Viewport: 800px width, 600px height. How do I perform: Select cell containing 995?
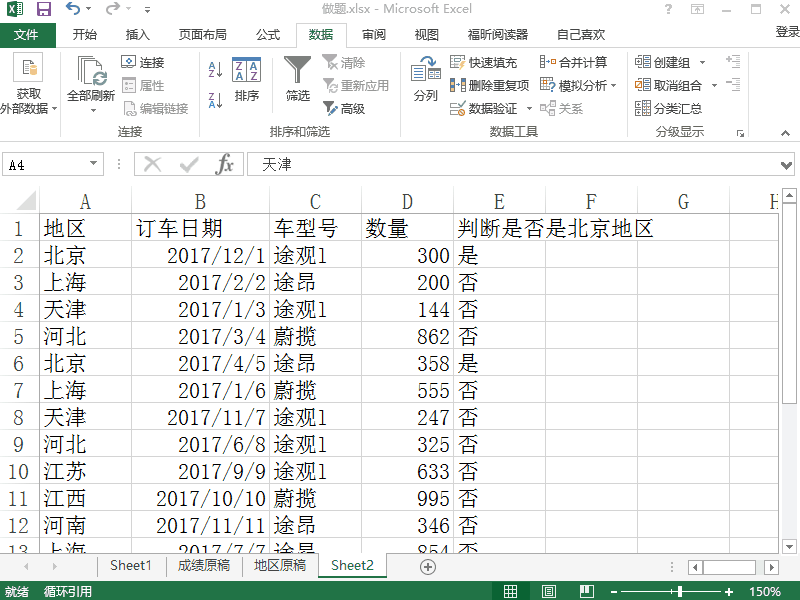(x=407, y=498)
